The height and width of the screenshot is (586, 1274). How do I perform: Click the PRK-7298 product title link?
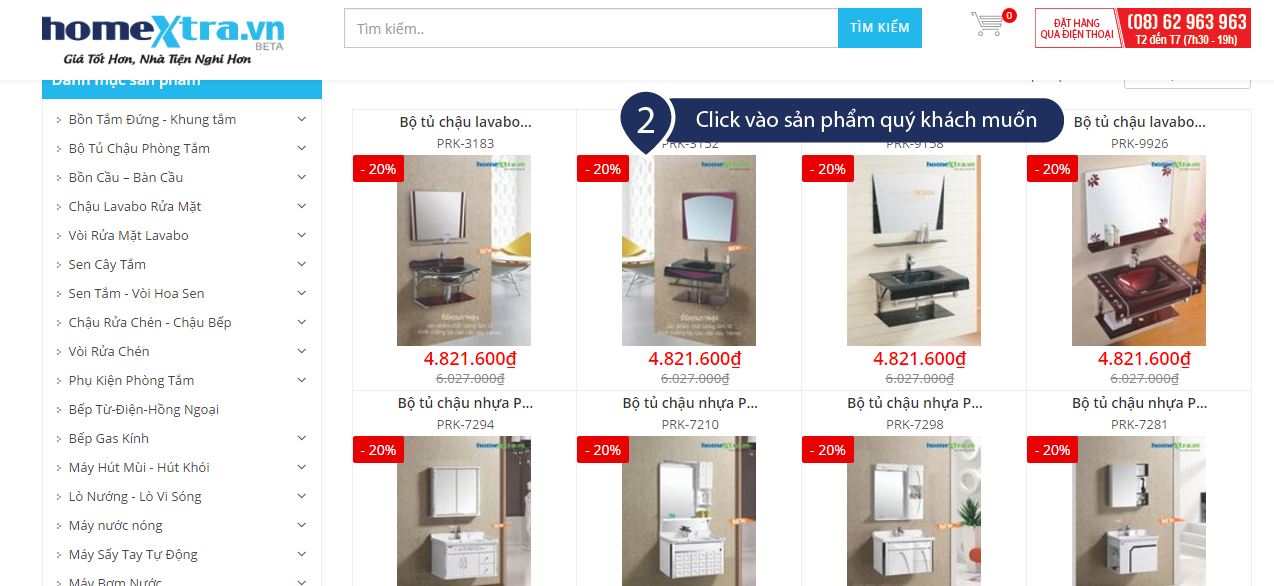(915, 404)
